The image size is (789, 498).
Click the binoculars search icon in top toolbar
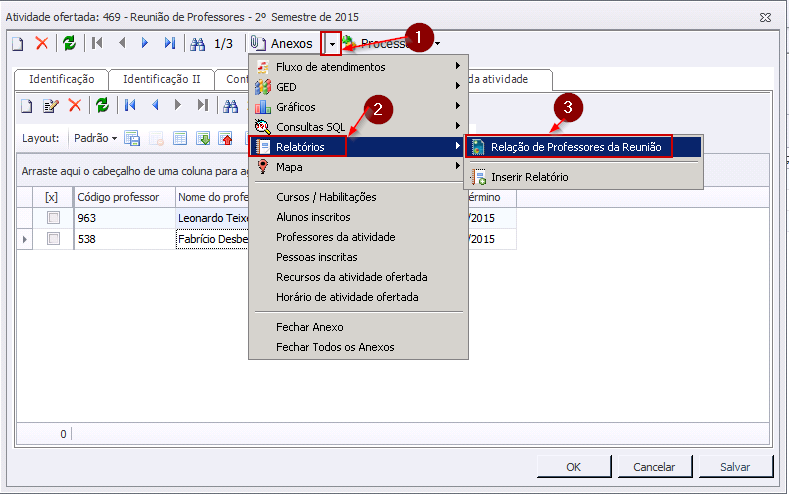pos(198,44)
